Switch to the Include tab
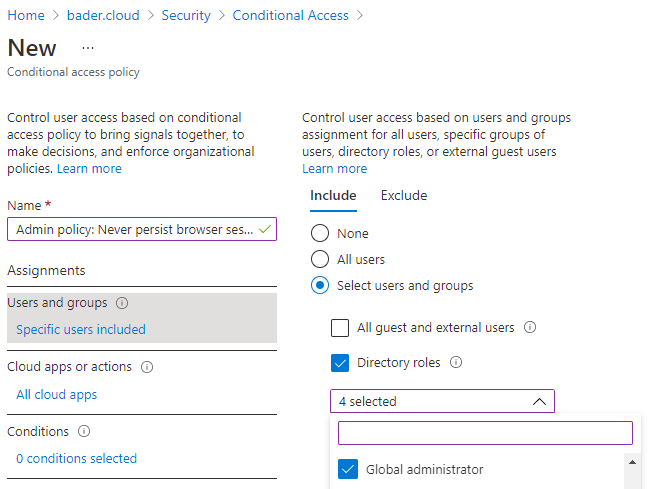Screen dimensions: 648x489 coord(333,196)
